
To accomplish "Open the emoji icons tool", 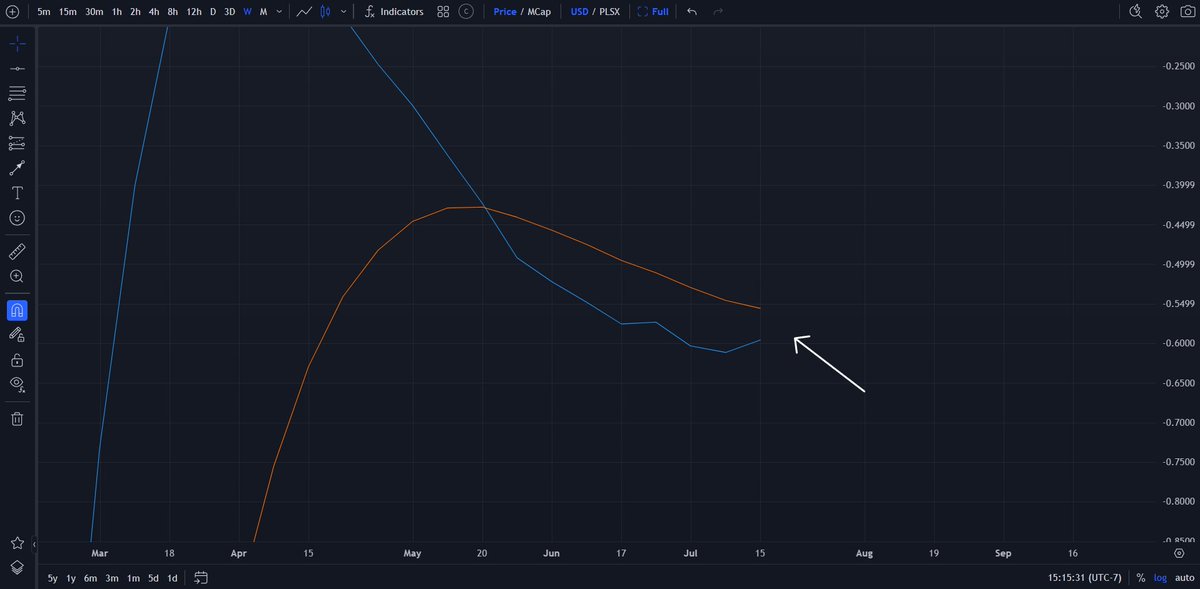I will coord(17,217).
